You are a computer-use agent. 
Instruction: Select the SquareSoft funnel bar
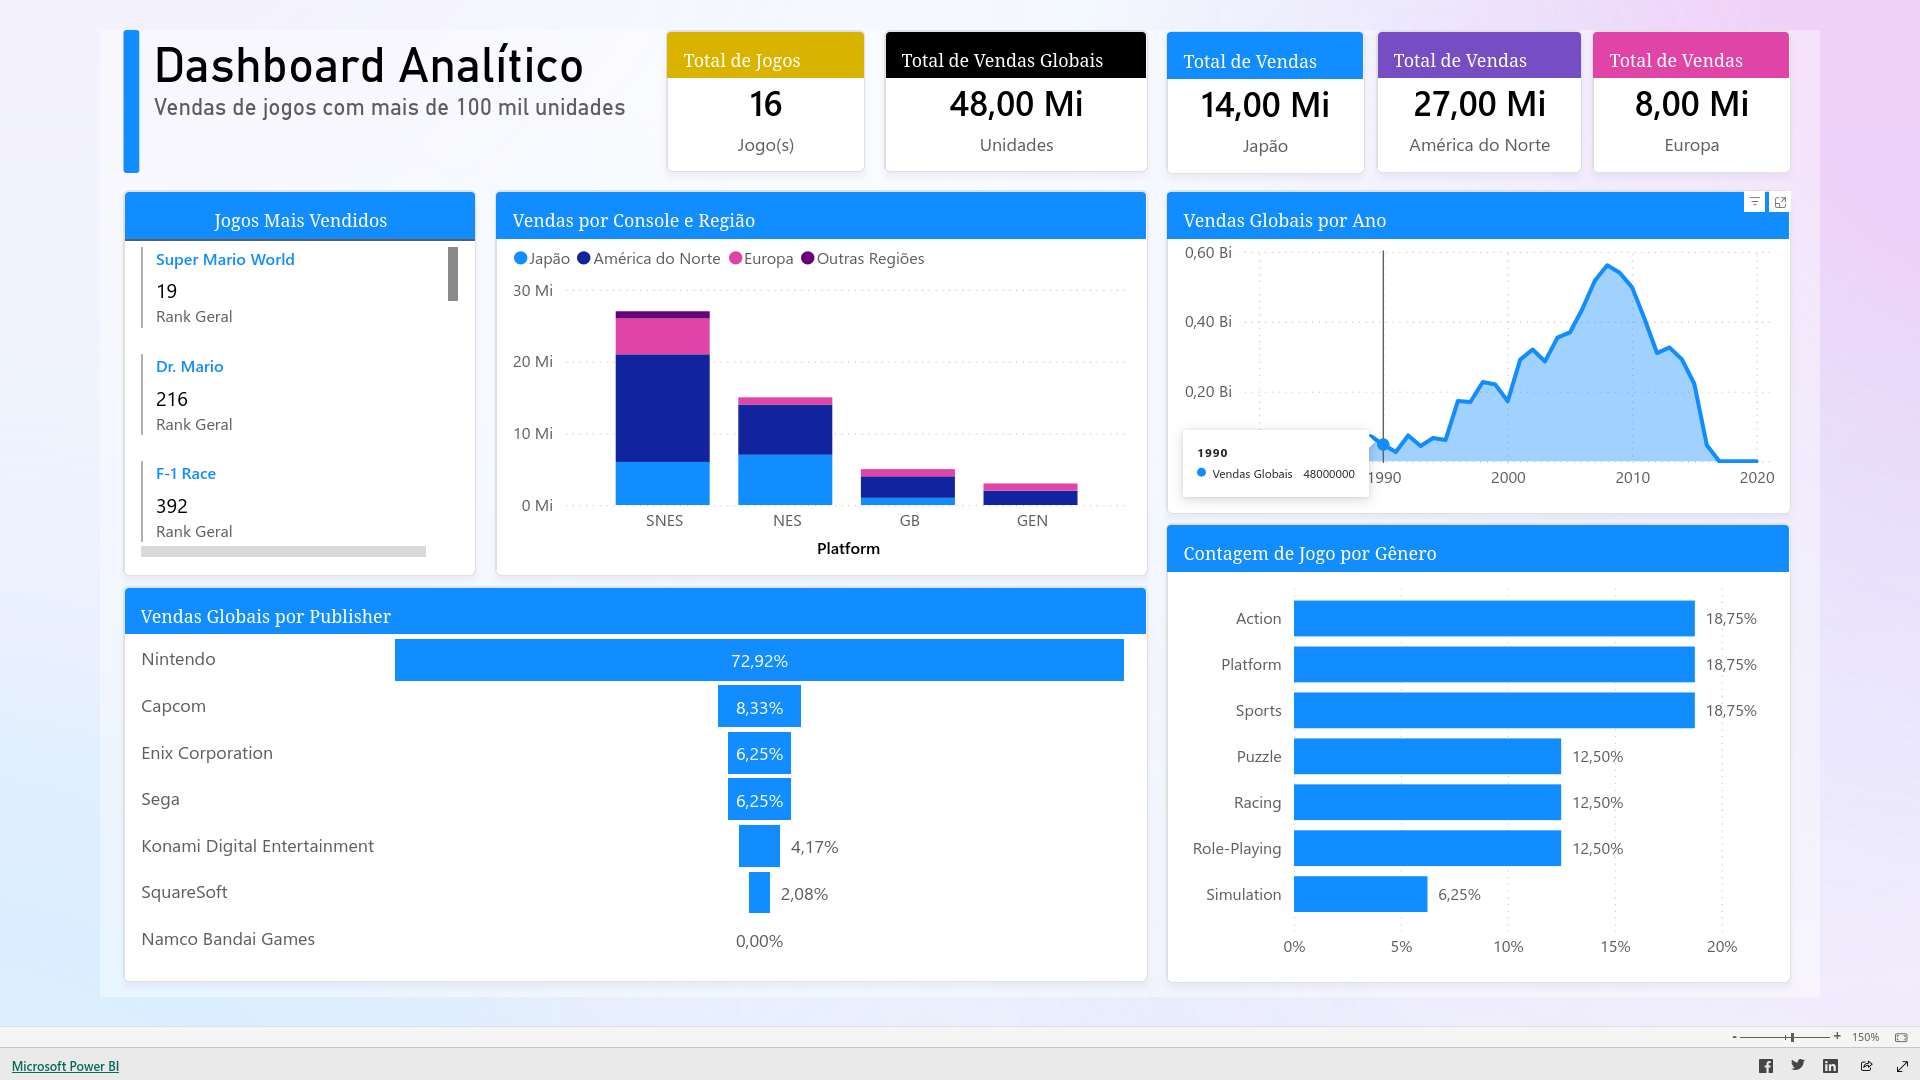pos(759,893)
